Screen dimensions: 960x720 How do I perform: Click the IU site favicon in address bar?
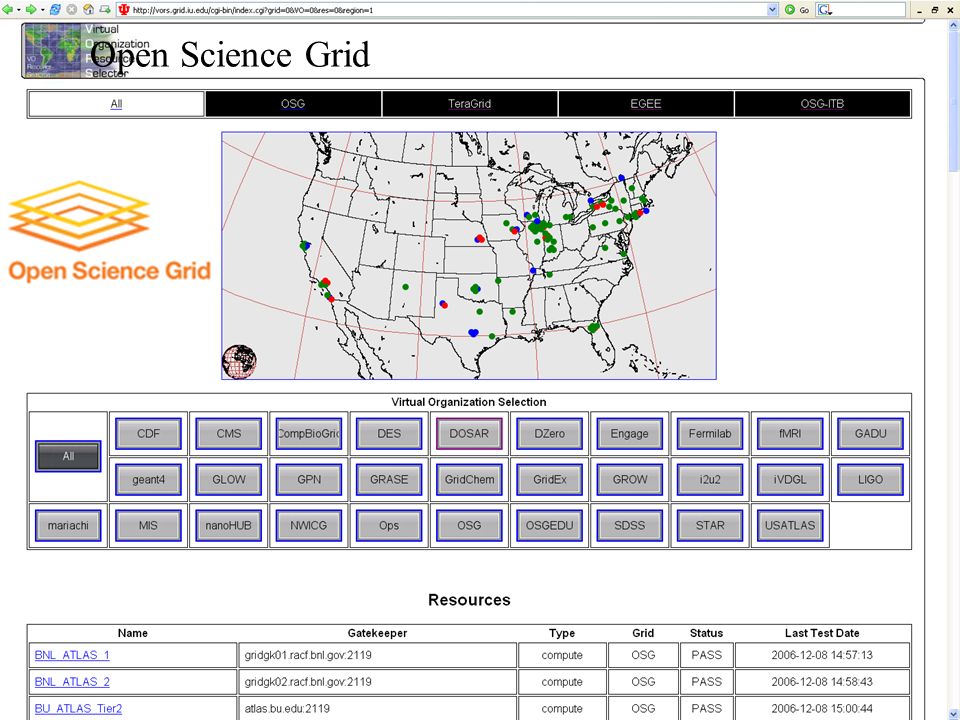124,10
